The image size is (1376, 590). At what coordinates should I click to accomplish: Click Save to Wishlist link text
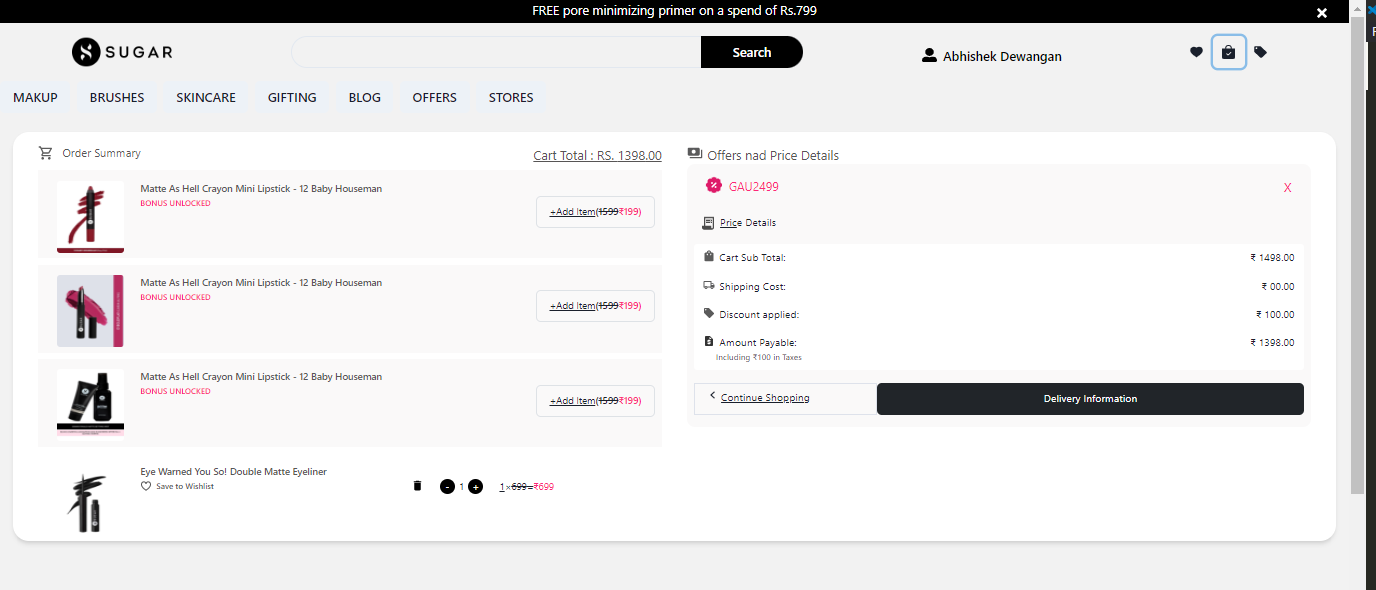coord(185,486)
